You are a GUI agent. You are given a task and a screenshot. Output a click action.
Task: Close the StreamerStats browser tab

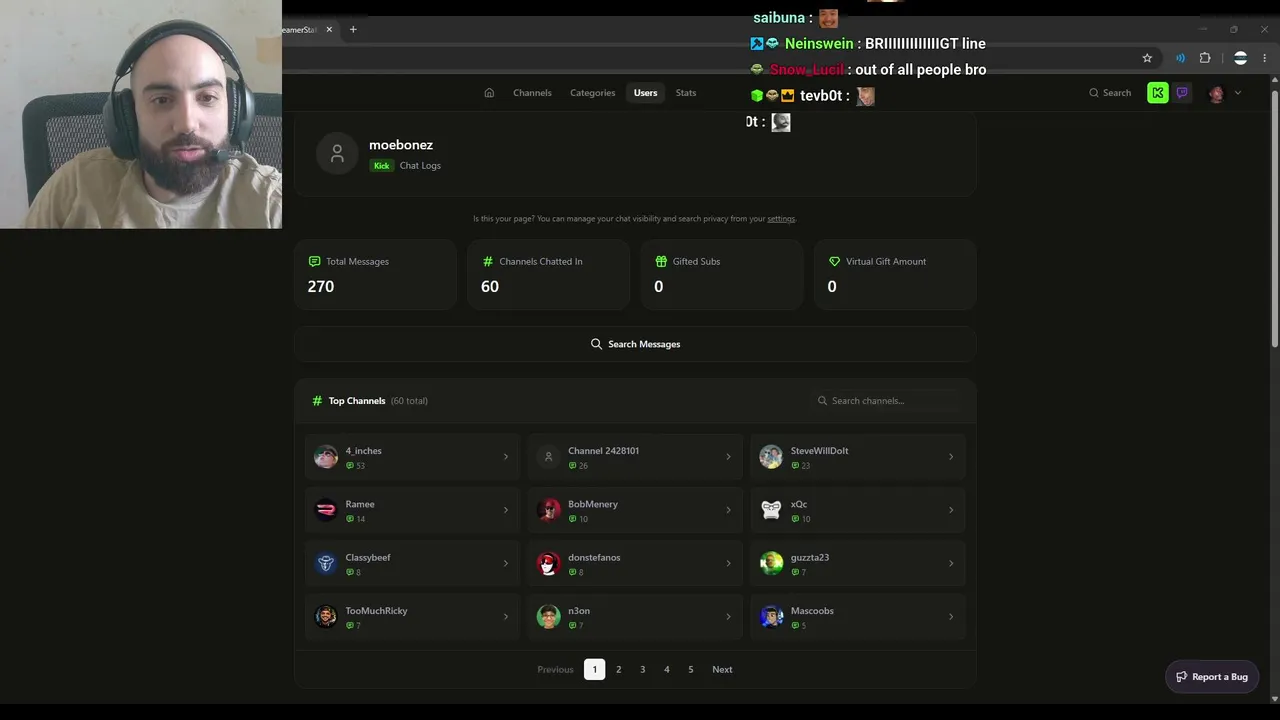tap(329, 30)
